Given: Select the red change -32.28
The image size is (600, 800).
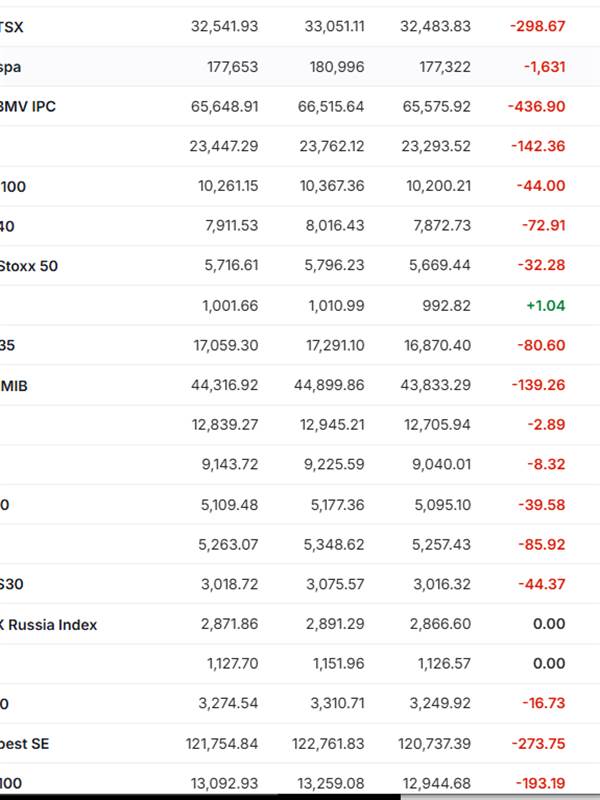Looking at the screenshot, I should tap(541, 265).
